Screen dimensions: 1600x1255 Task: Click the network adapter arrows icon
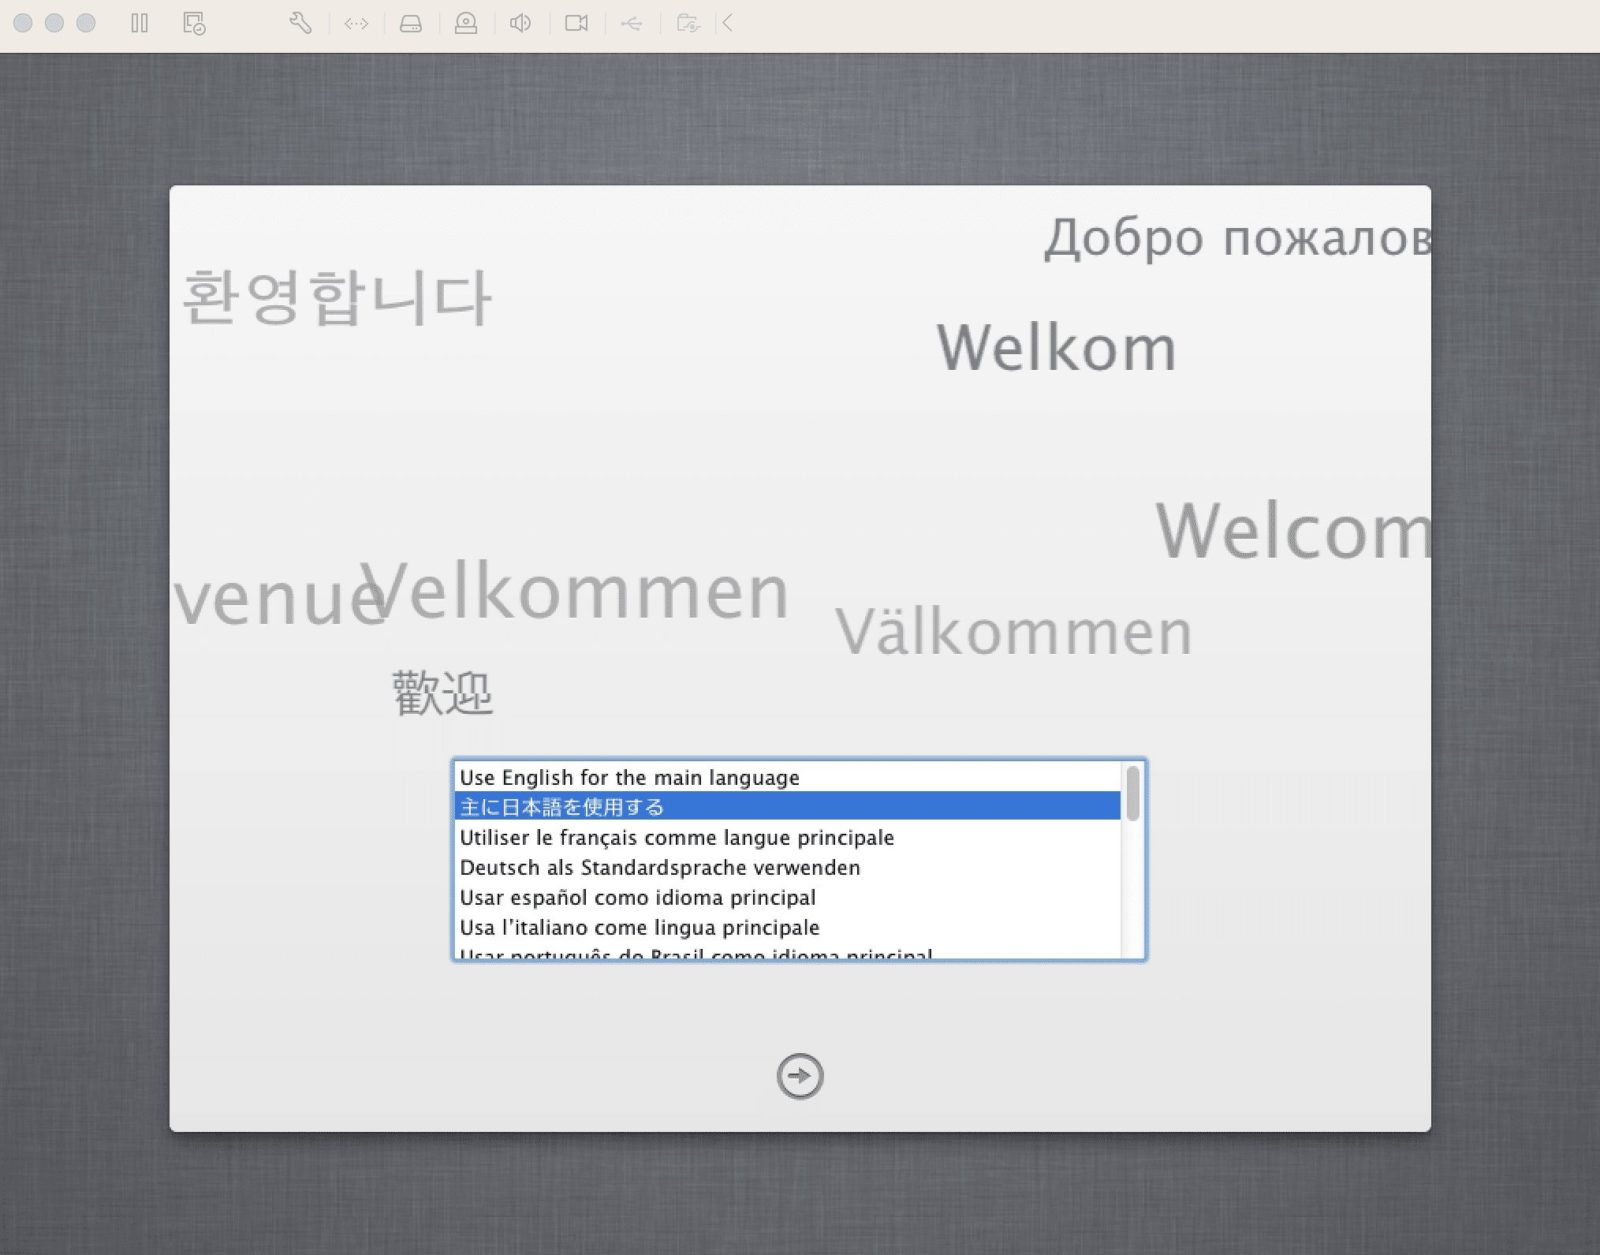[x=356, y=23]
